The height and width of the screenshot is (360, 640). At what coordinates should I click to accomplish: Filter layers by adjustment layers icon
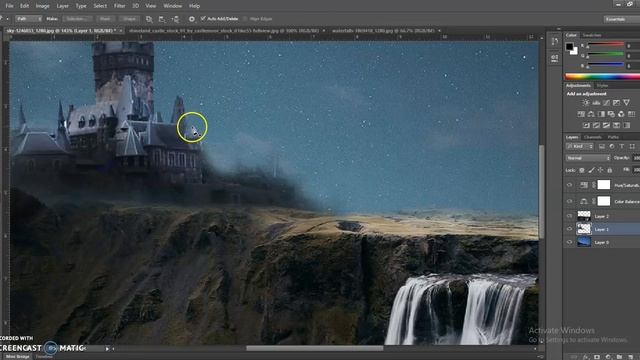[612, 146]
